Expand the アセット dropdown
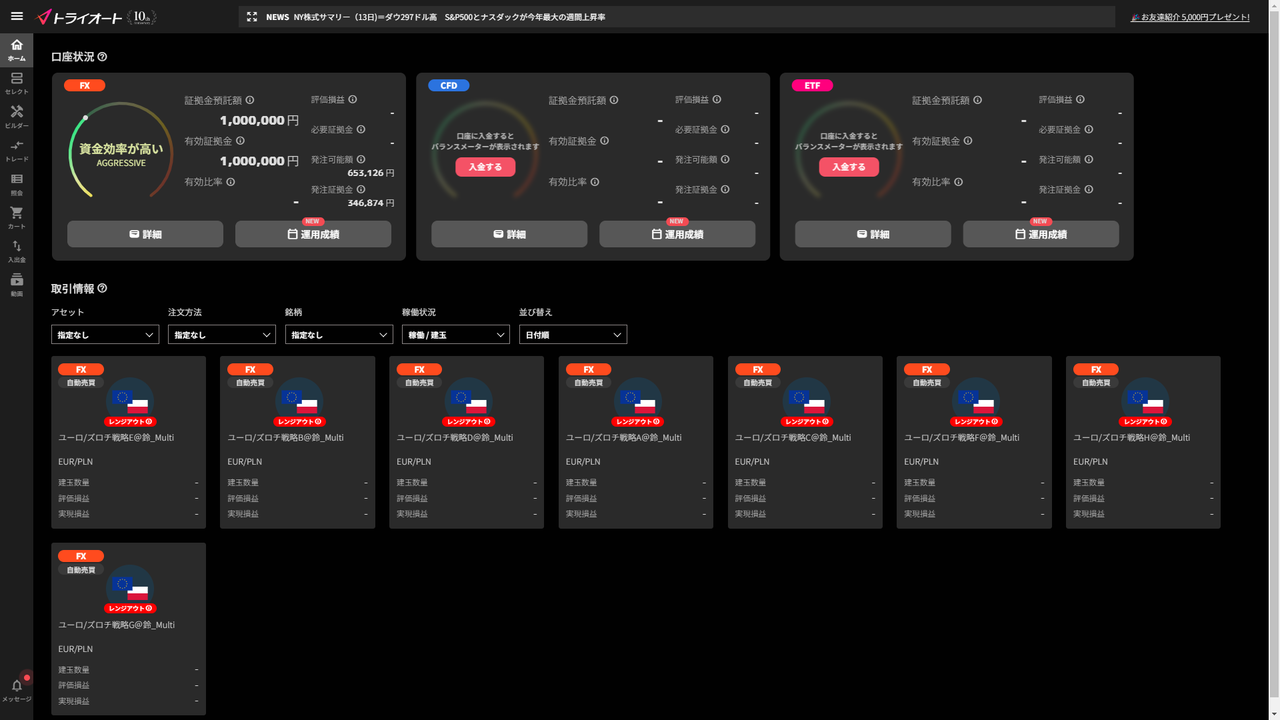This screenshot has width=1280, height=720. (105, 335)
